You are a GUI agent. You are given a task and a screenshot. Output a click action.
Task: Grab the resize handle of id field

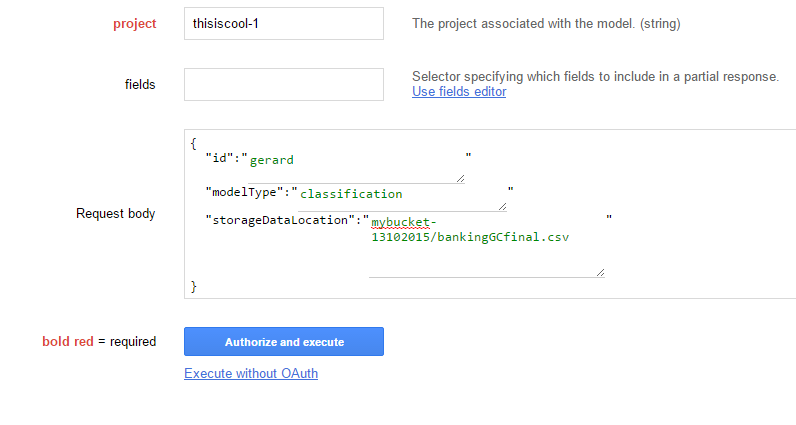pyautogui.click(x=460, y=178)
